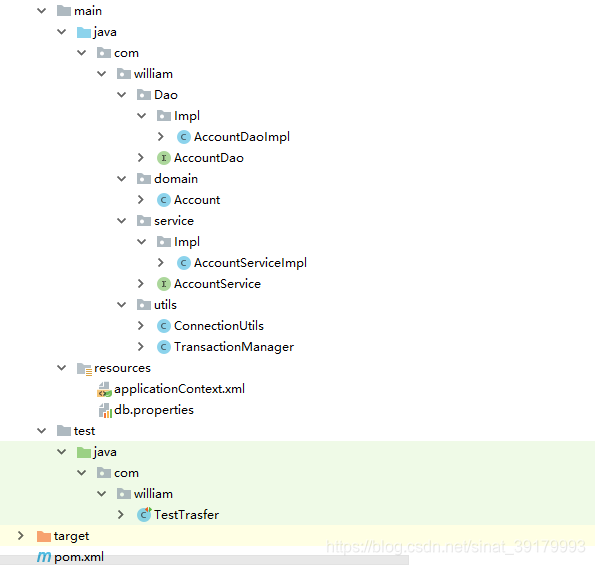The height and width of the screenshot is (565, 595).
Task: Collapse the service package
Action: (121, 221)
